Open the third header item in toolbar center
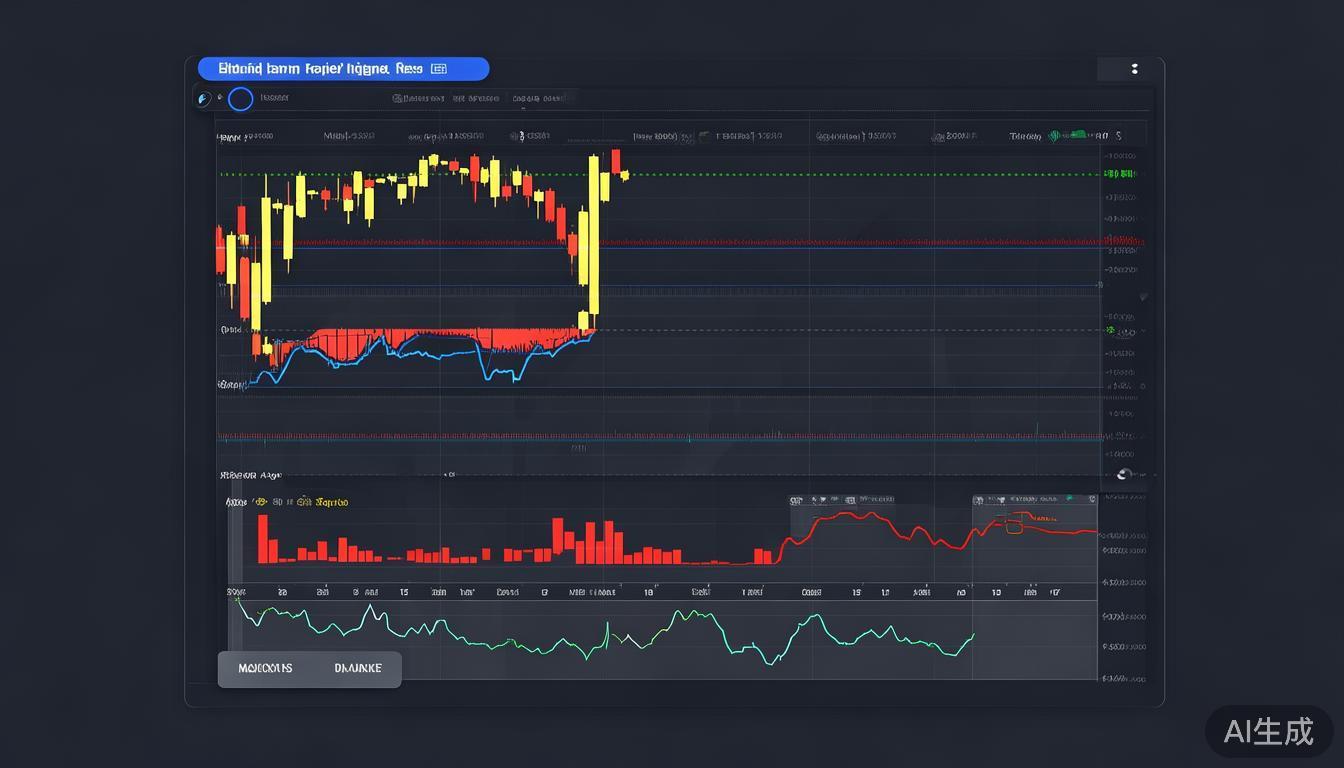 coord(540,98)
